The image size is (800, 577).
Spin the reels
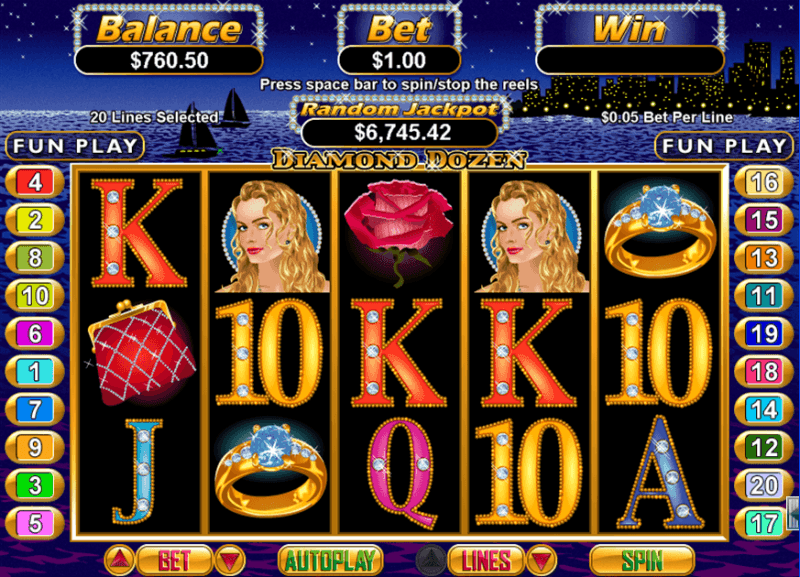click(642, 560)
